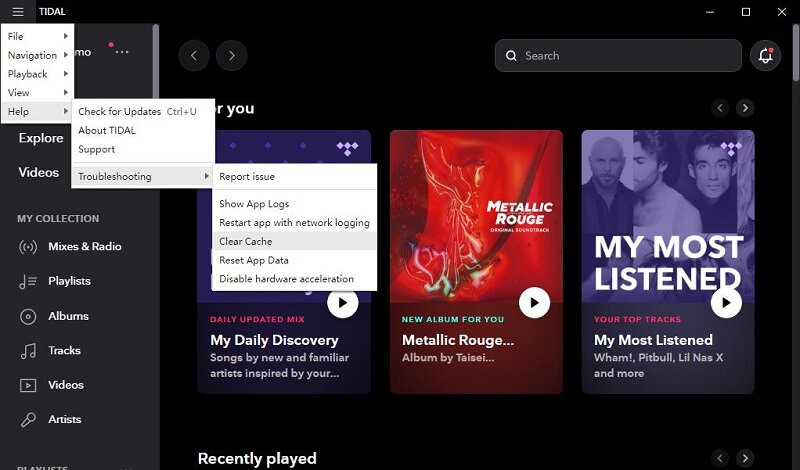Open the top-level Videos page
Viewport: 800px width, 470px height.
tap(39, 172)
